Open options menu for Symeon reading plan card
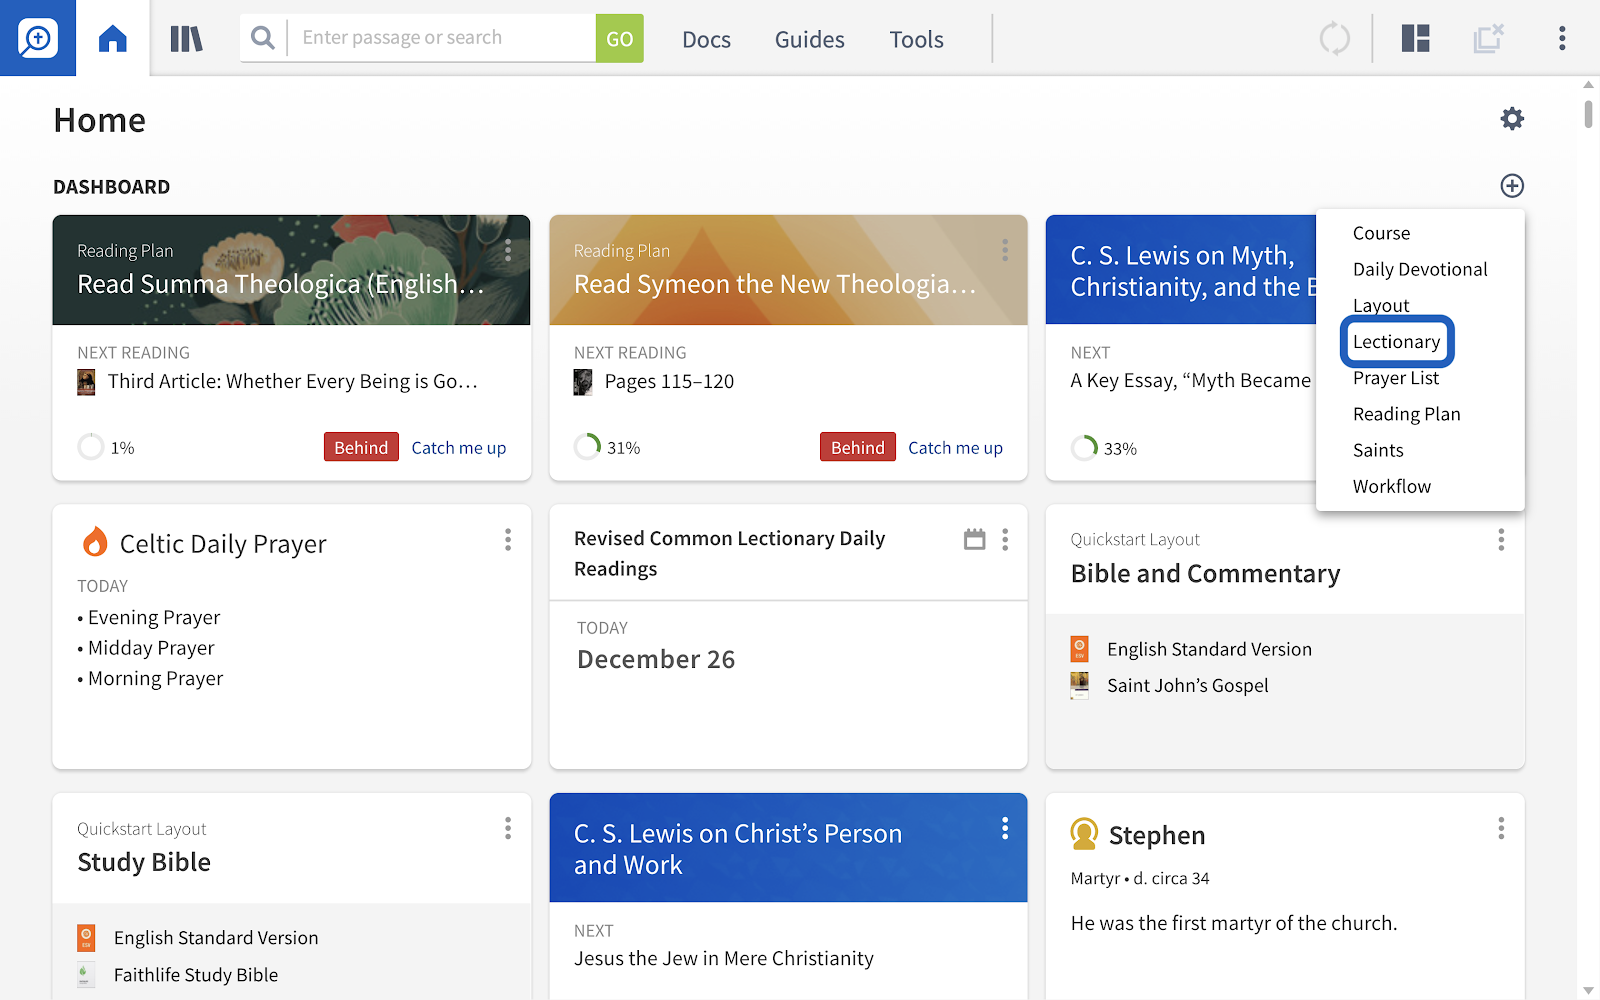This screenshot has height=1000, width=1600. (x=1005, y=250)
